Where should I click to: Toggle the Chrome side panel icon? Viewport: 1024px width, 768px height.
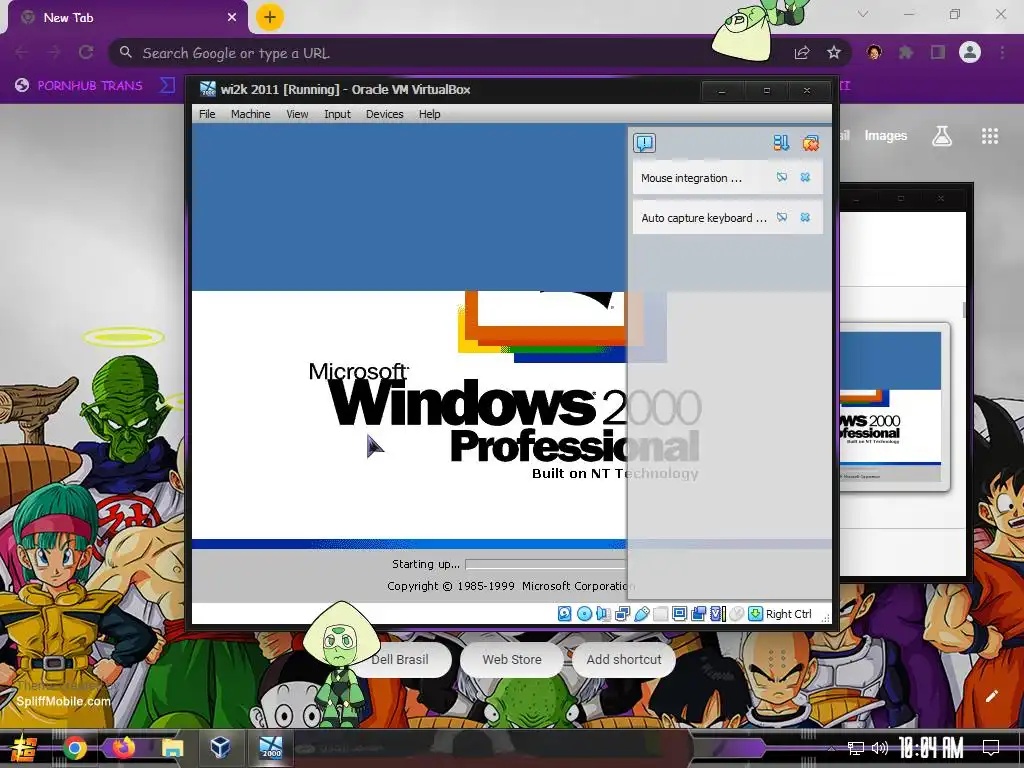click(938, 52)
